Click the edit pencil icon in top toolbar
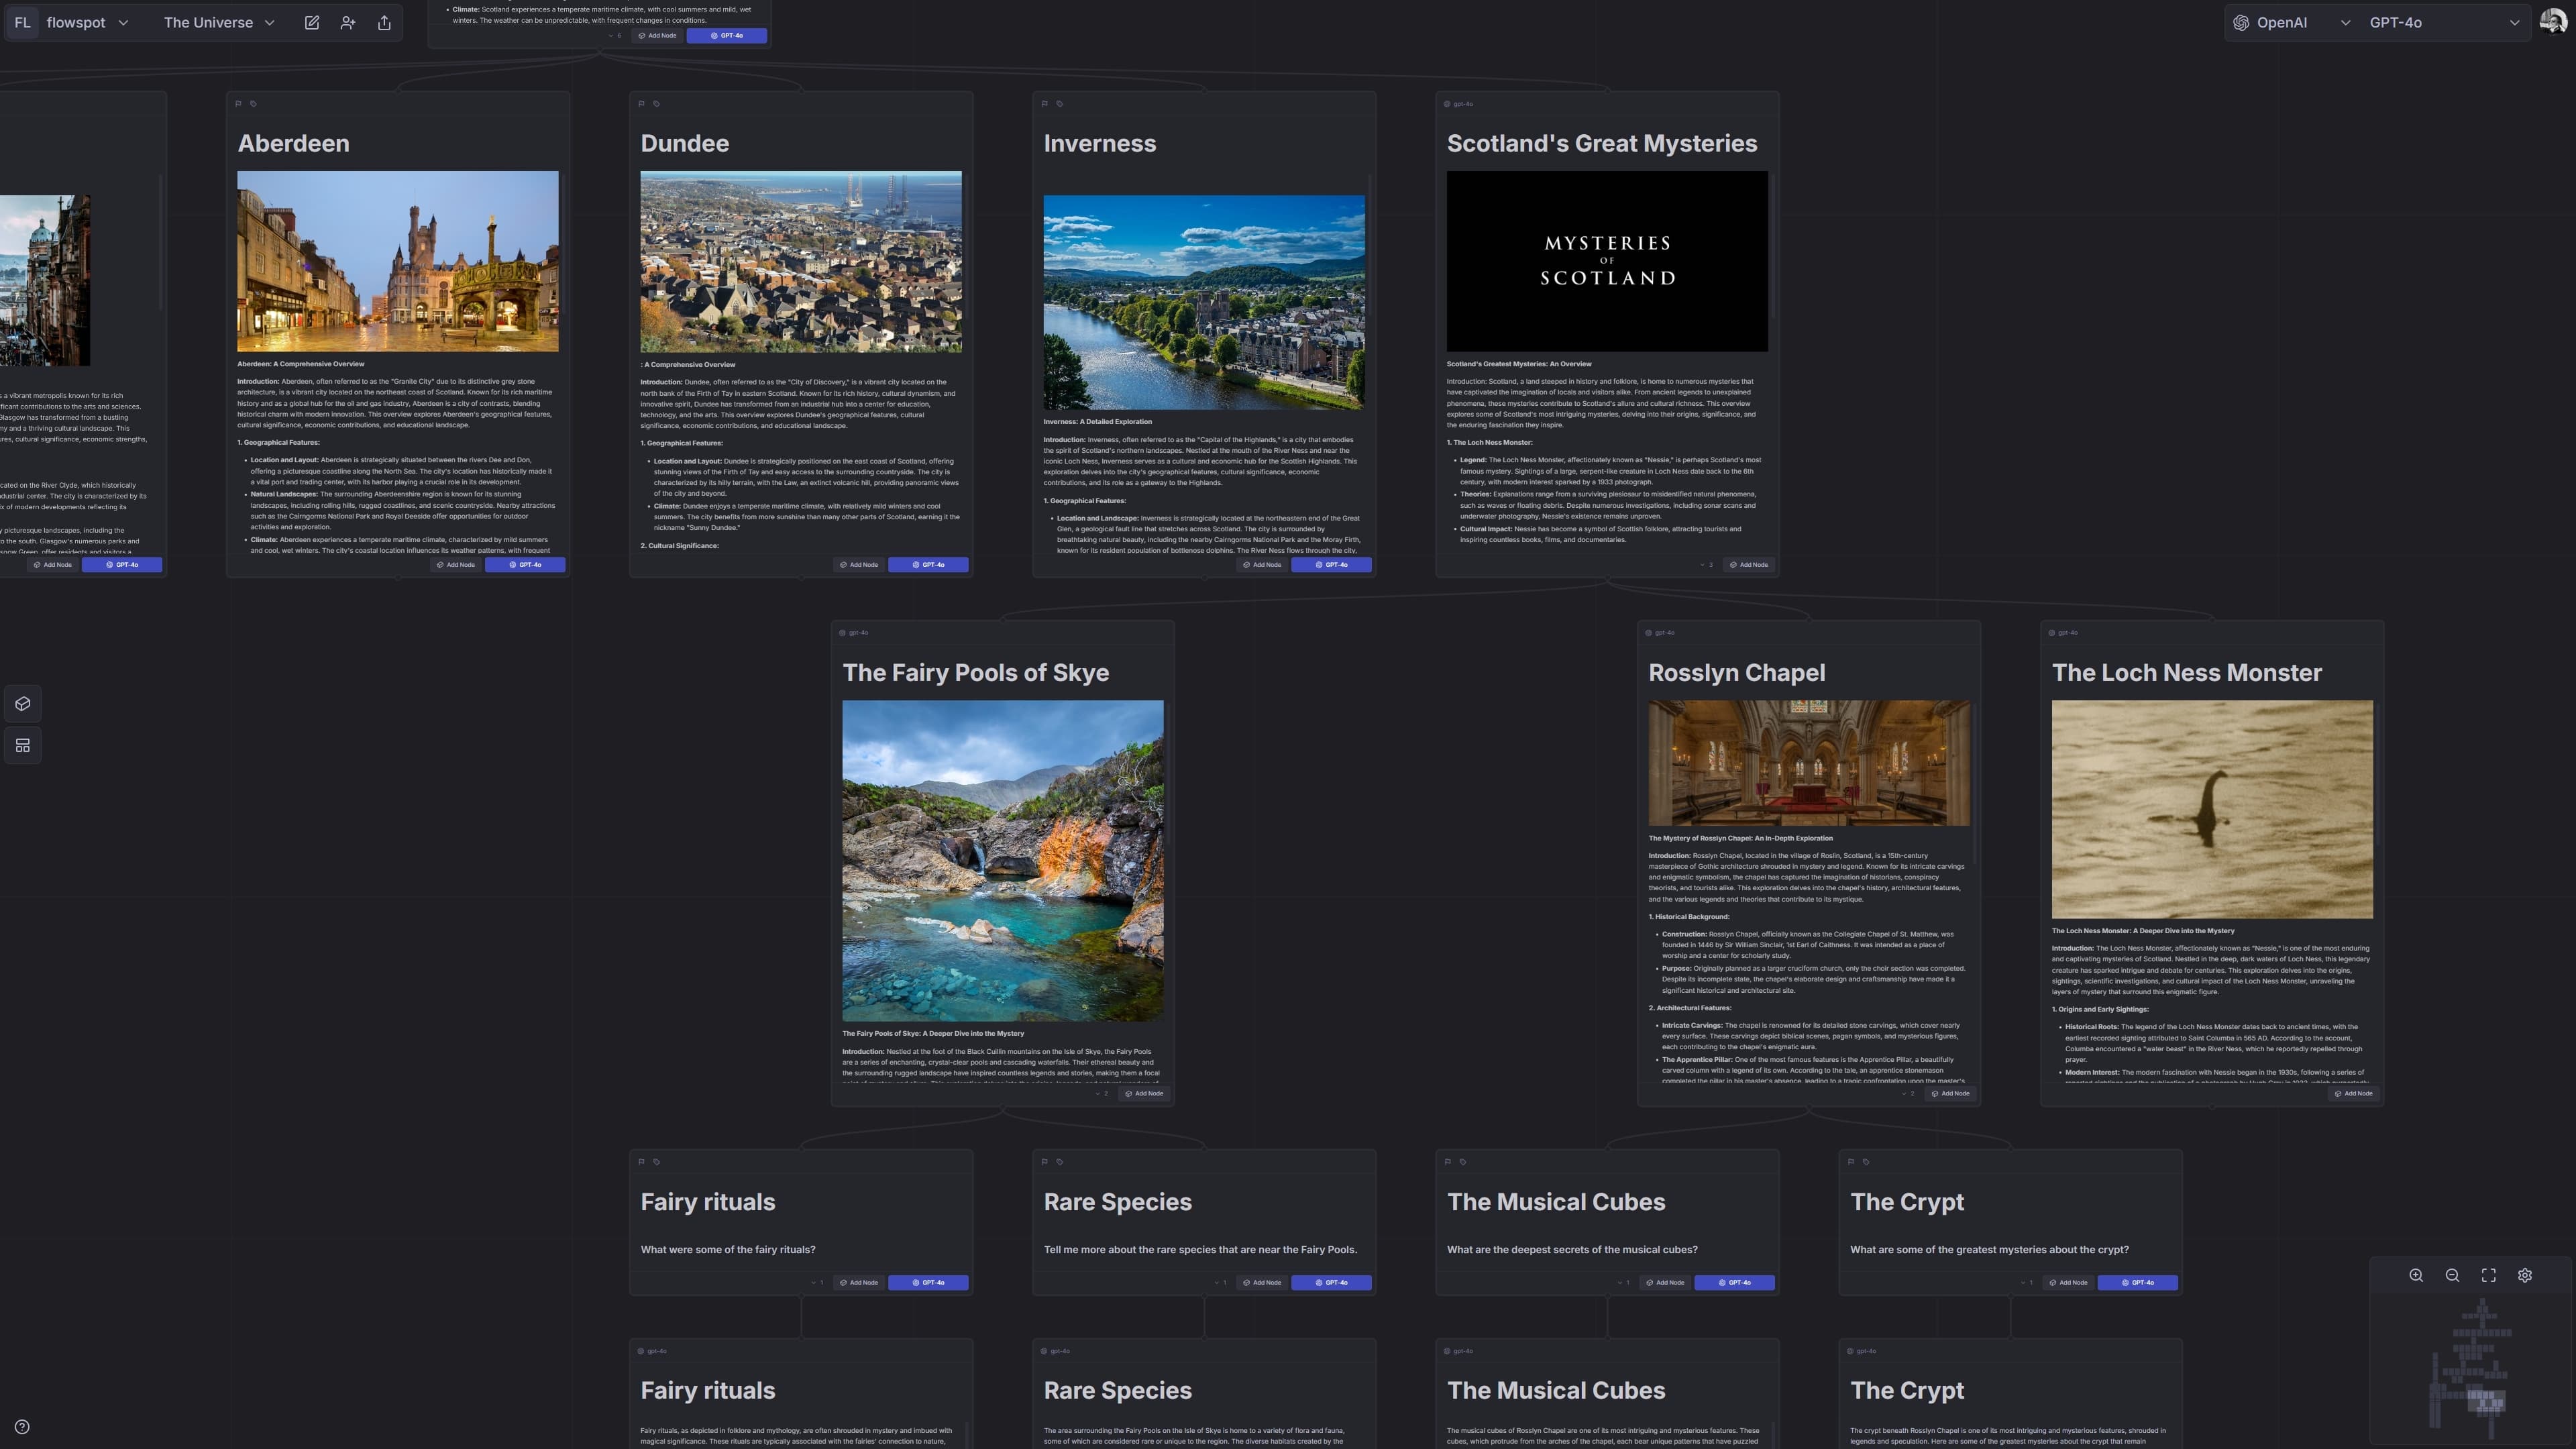2576x1449 pixels. 312,23
